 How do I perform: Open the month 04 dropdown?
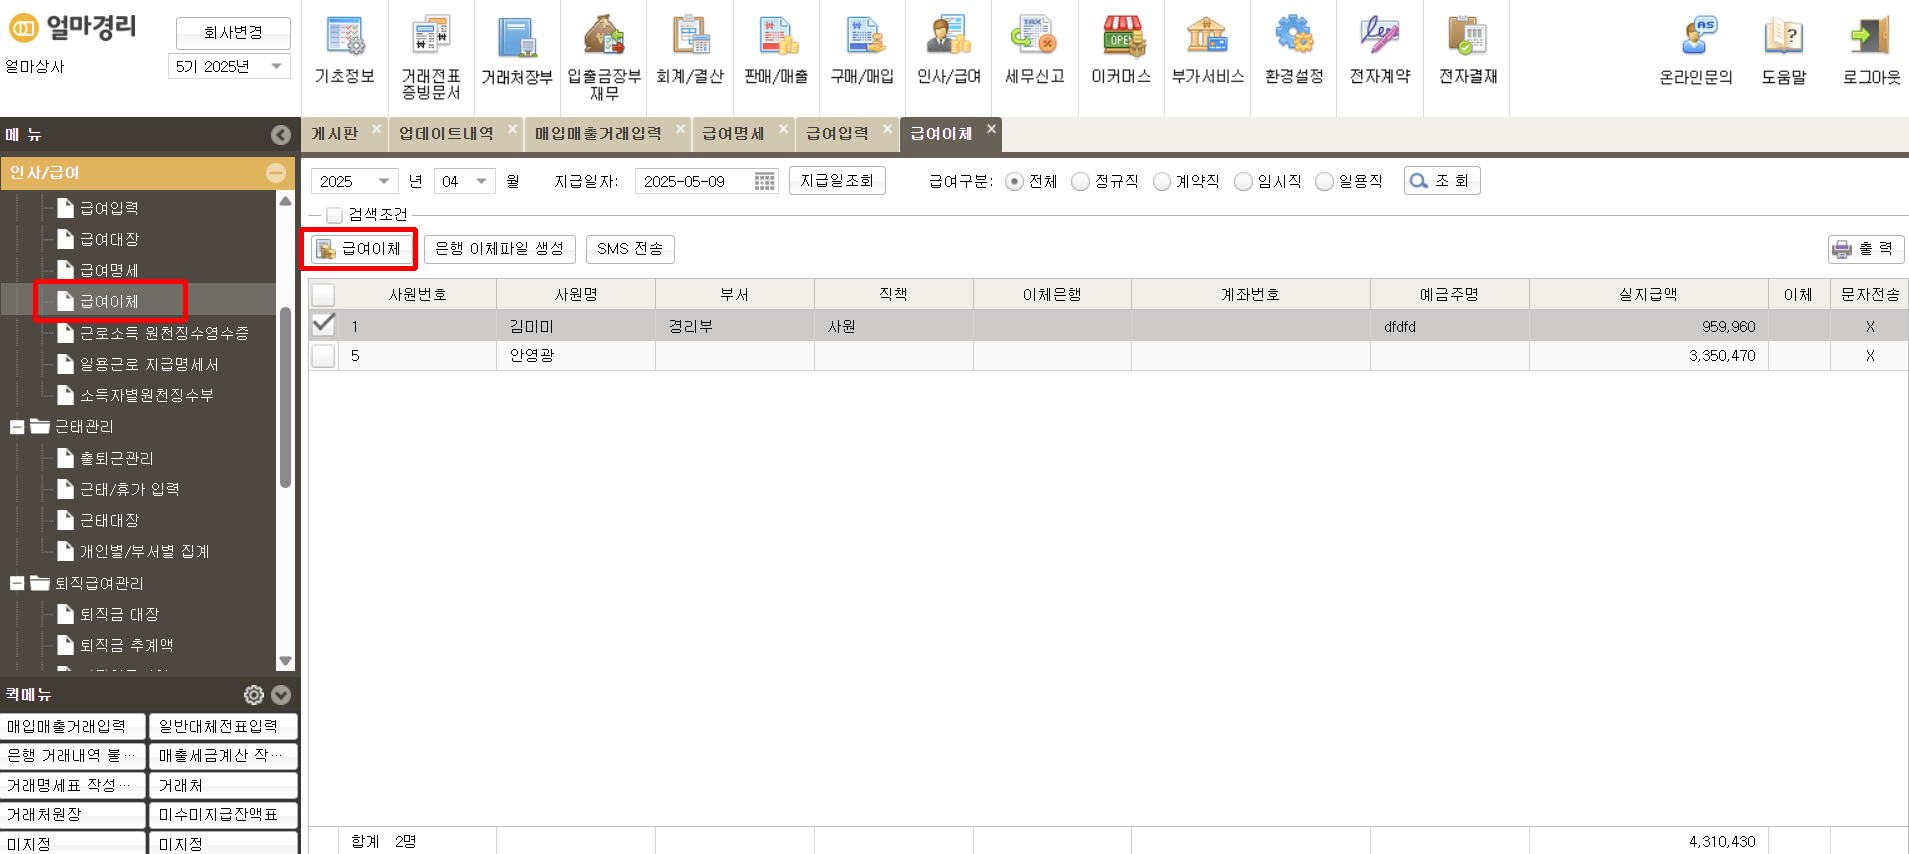click(x=481, y=181)
